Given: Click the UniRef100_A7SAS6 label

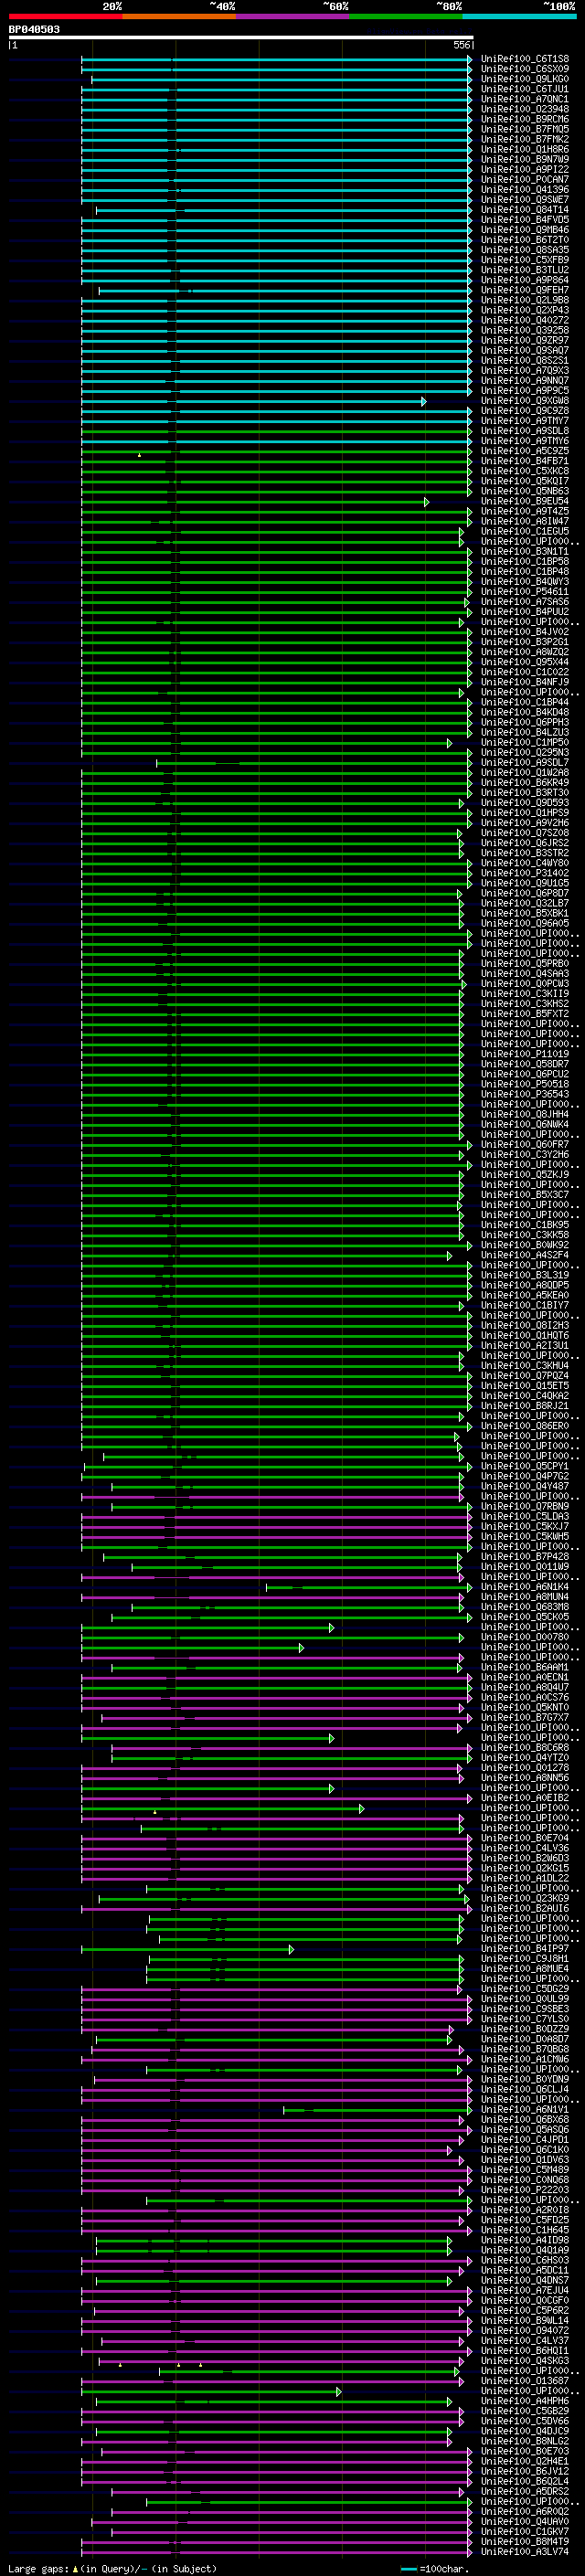Looking at the screenshot, I should click(x=525, y=602).
